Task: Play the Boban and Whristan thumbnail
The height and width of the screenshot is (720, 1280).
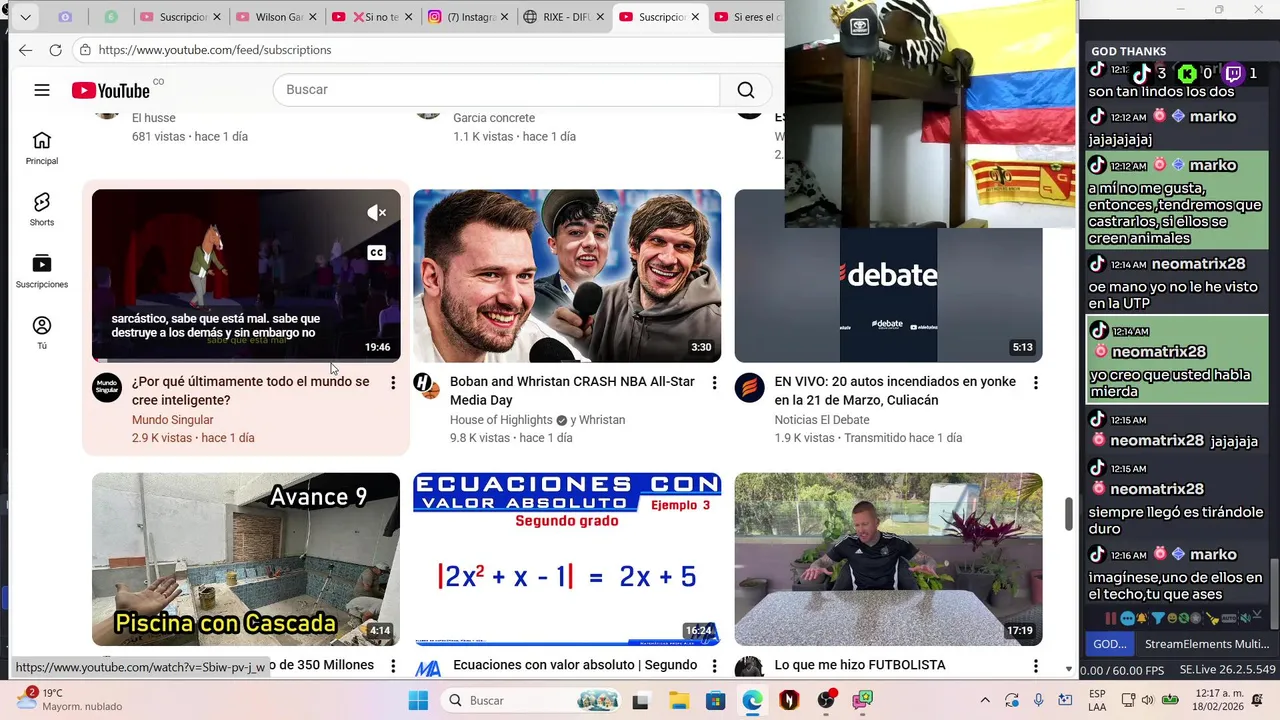Action: (x=567, y=276)
